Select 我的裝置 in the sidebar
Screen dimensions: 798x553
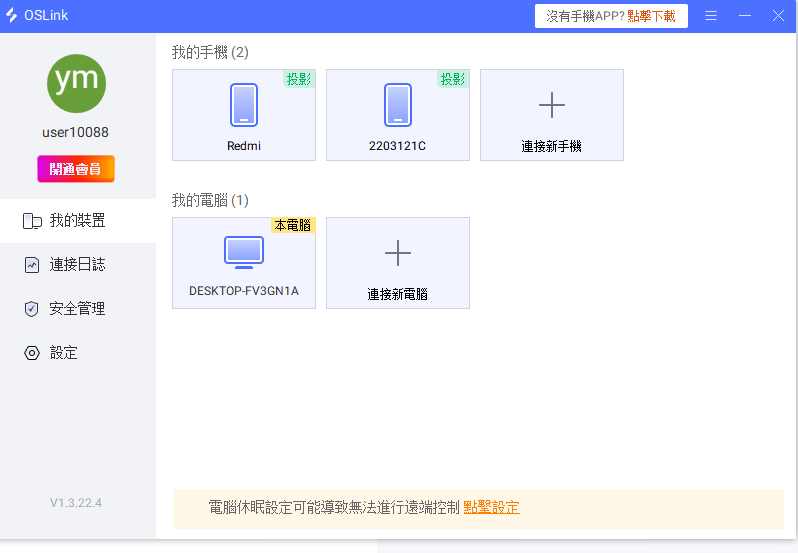(x=77, y=221)
